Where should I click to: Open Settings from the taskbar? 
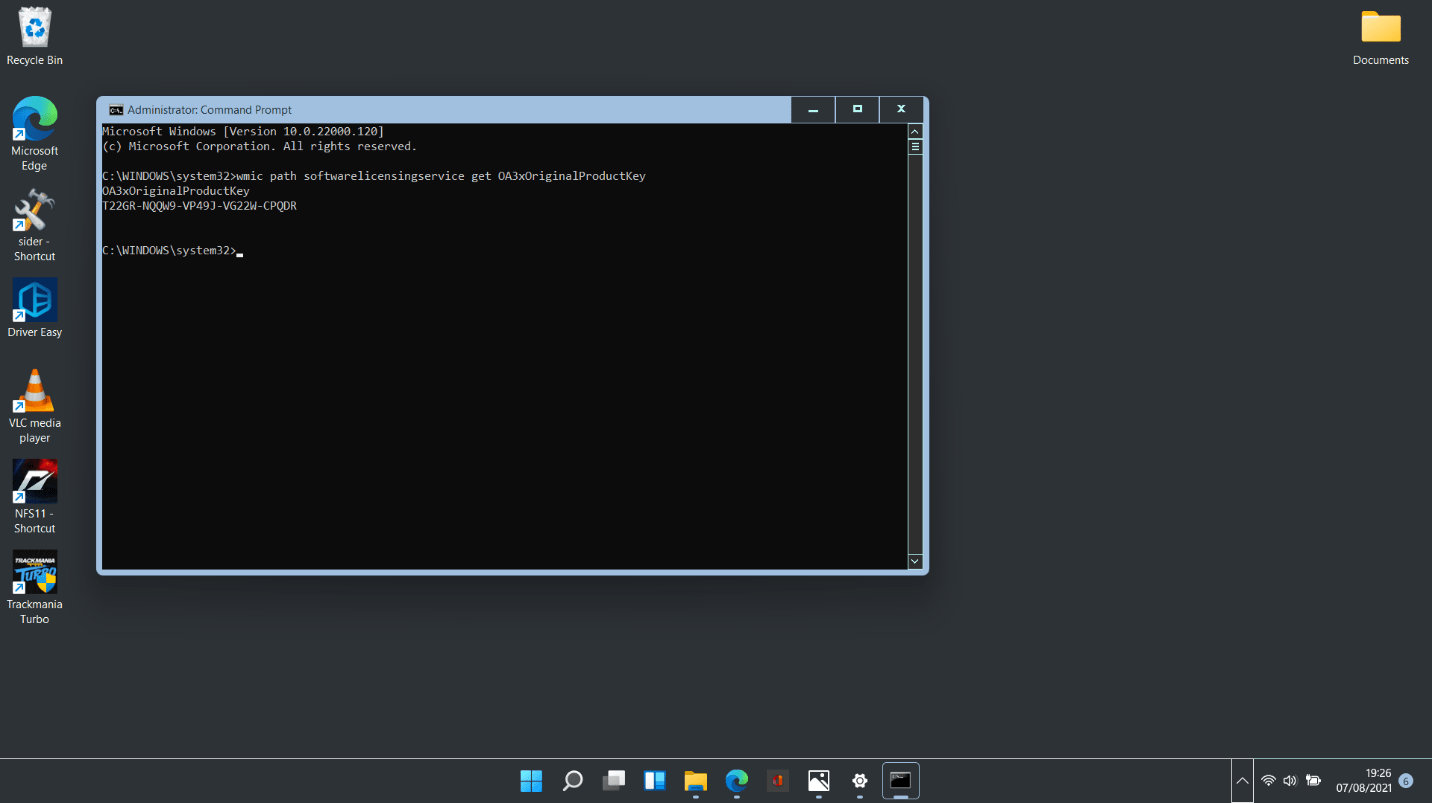[x=859, y=781]
